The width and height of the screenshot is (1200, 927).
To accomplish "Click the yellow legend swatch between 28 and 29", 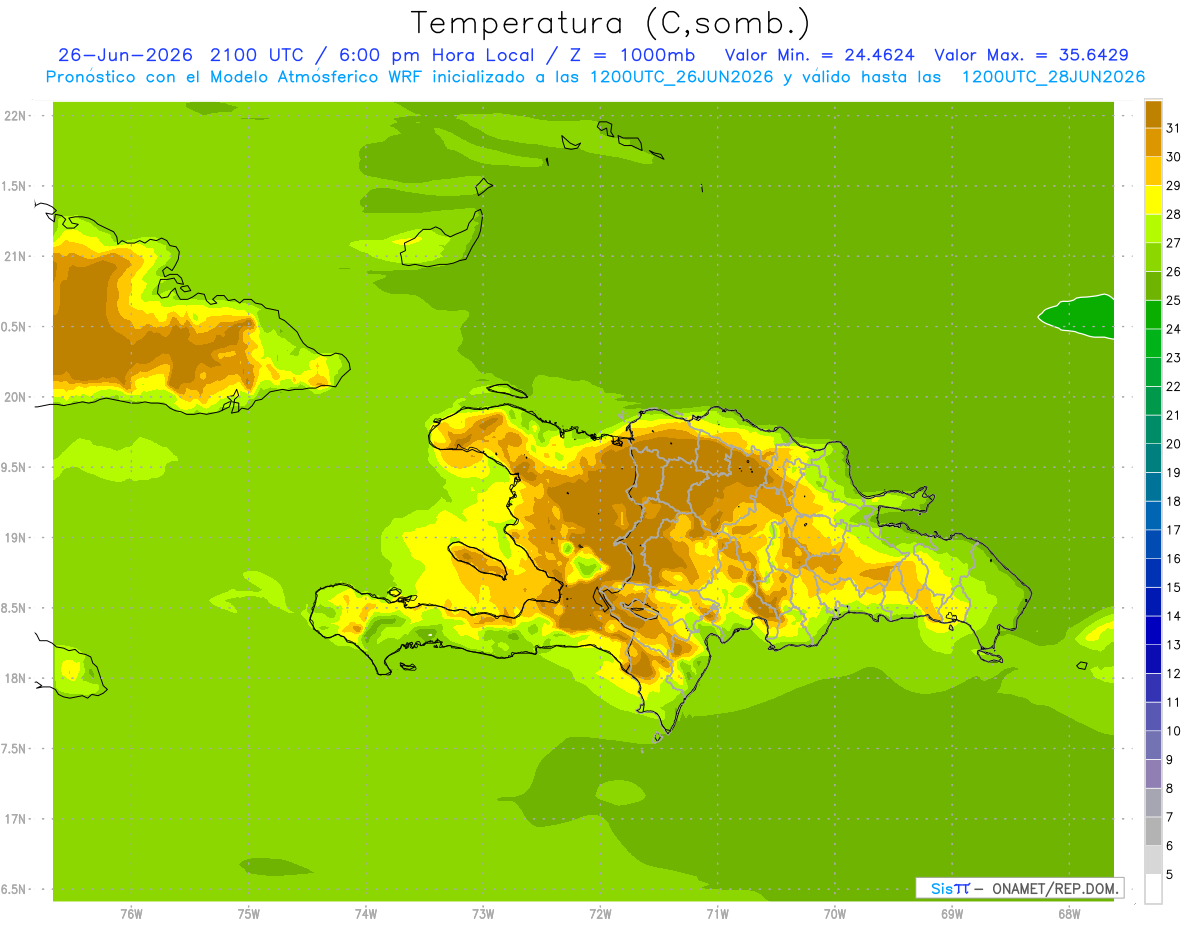I will pyautogui.click(x=1153, y=200).
